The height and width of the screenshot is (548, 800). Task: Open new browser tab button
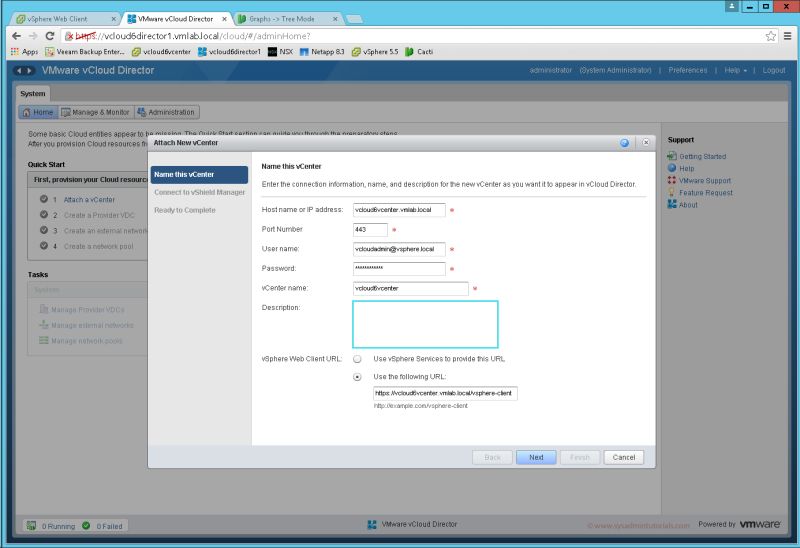[x=354, y=19]
